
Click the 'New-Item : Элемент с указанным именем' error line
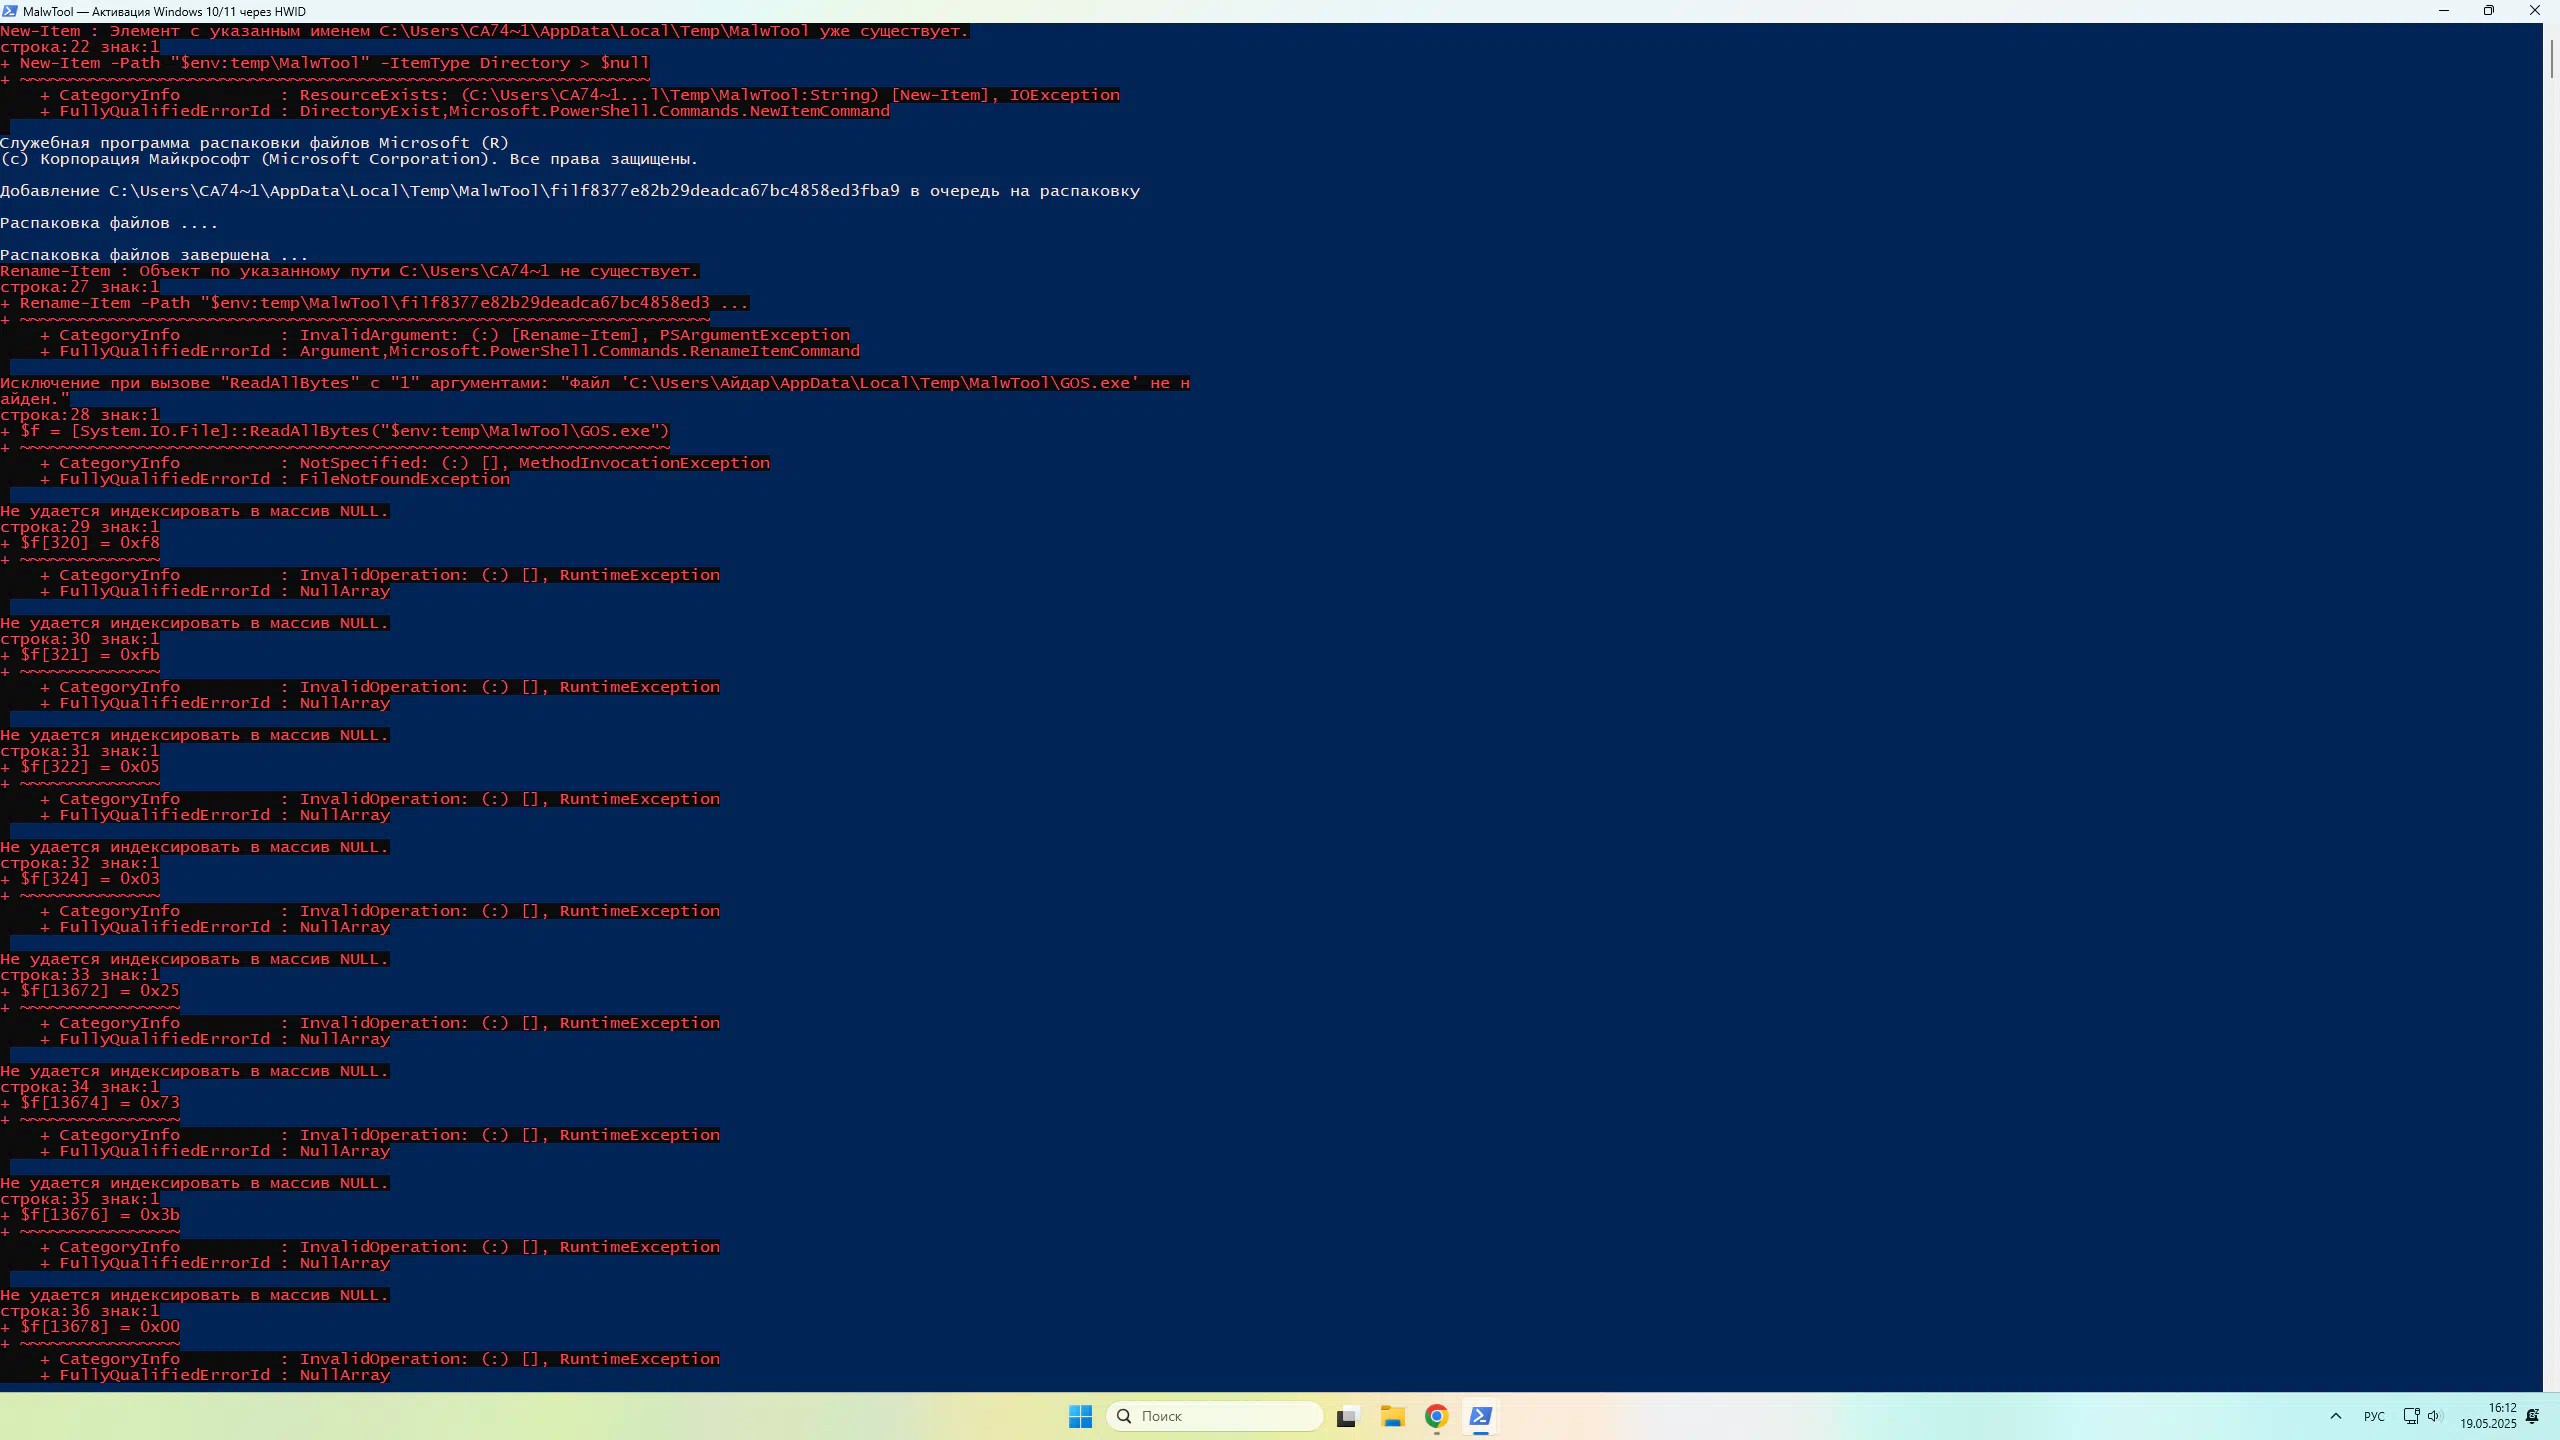point(484,31)
